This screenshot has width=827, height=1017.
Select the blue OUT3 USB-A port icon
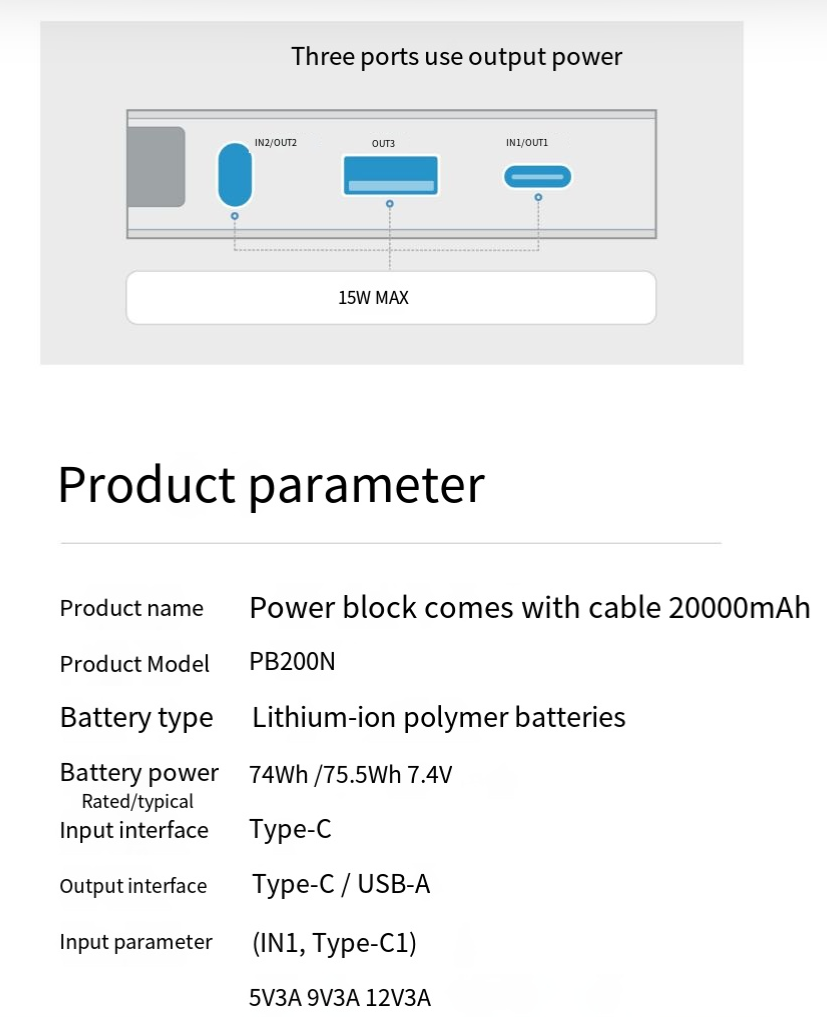click(390, 175)
